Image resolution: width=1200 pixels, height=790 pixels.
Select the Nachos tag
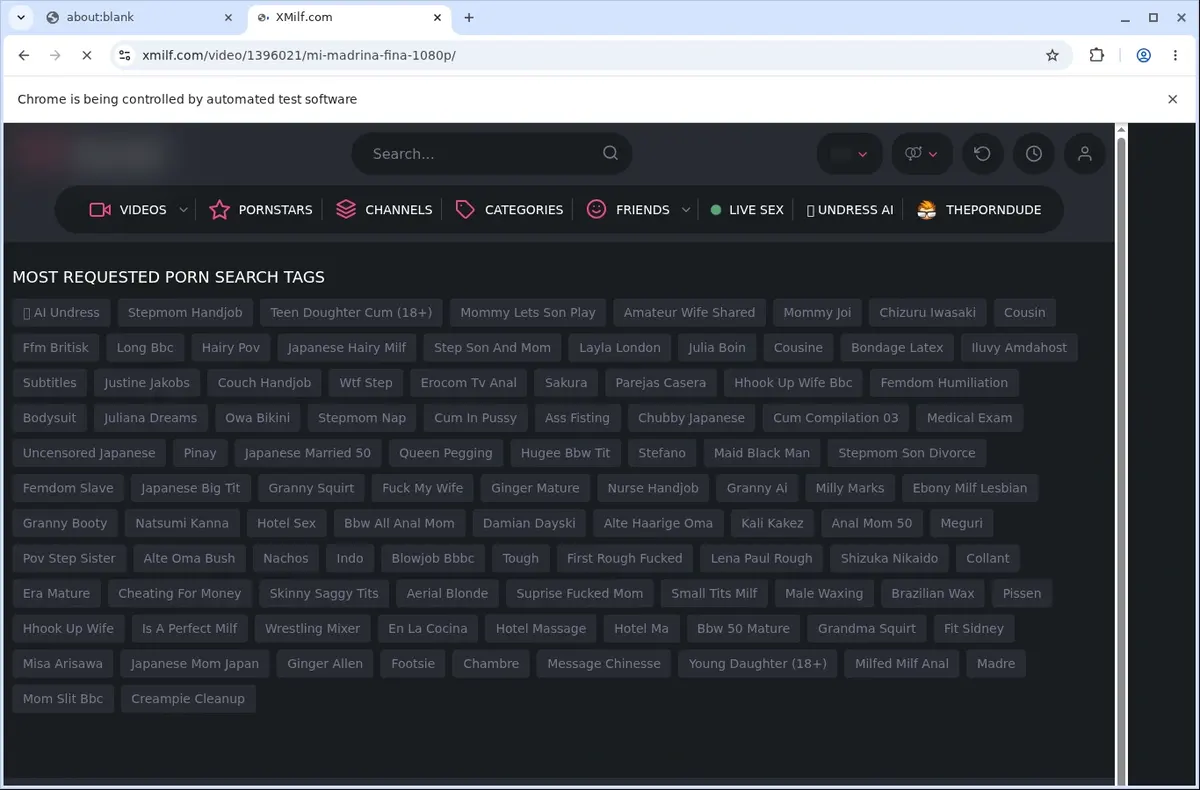[x=286, y=558]
